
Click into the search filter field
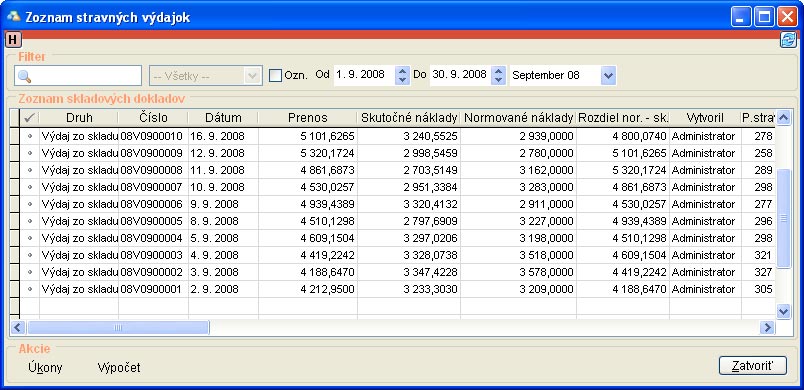(78, 75)
